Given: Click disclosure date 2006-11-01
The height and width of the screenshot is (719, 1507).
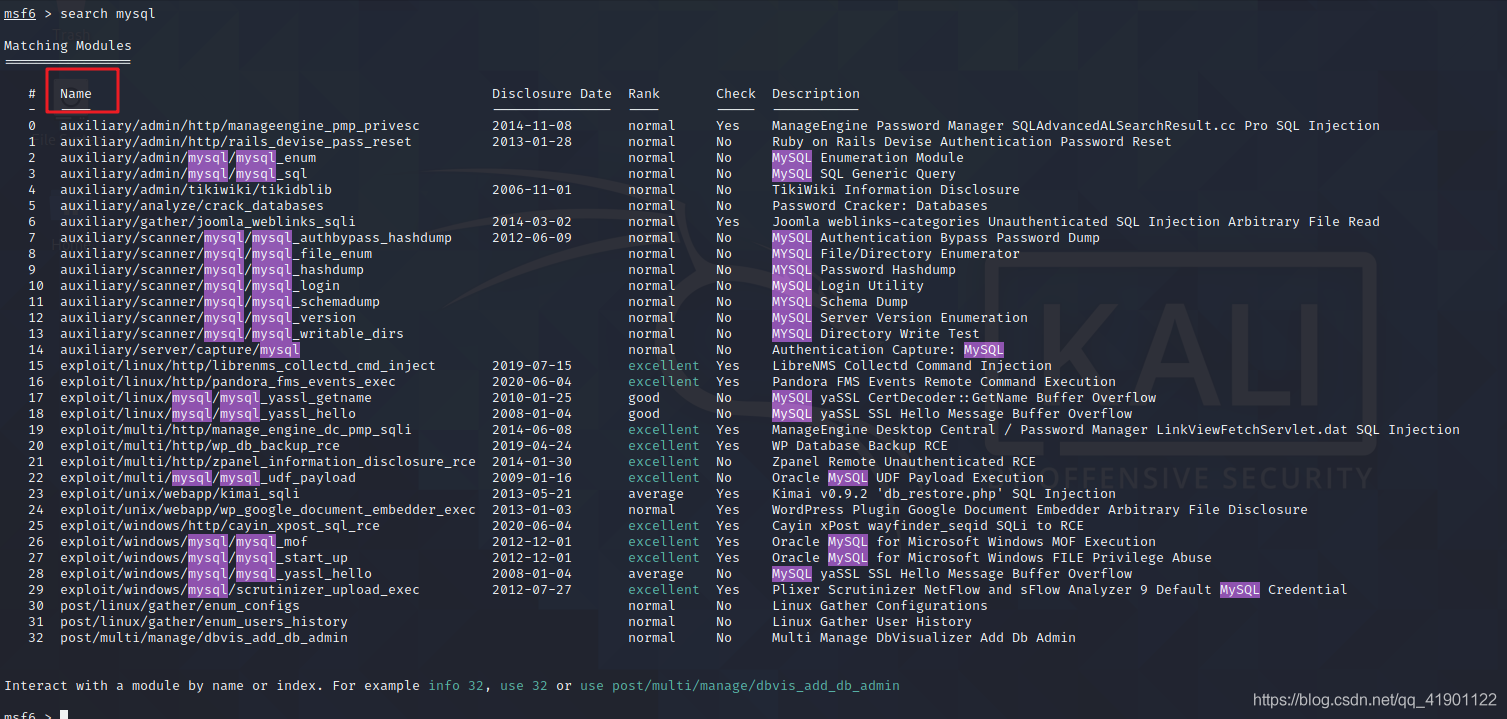Looking at the screenshot, I should [x=532, y=190].
